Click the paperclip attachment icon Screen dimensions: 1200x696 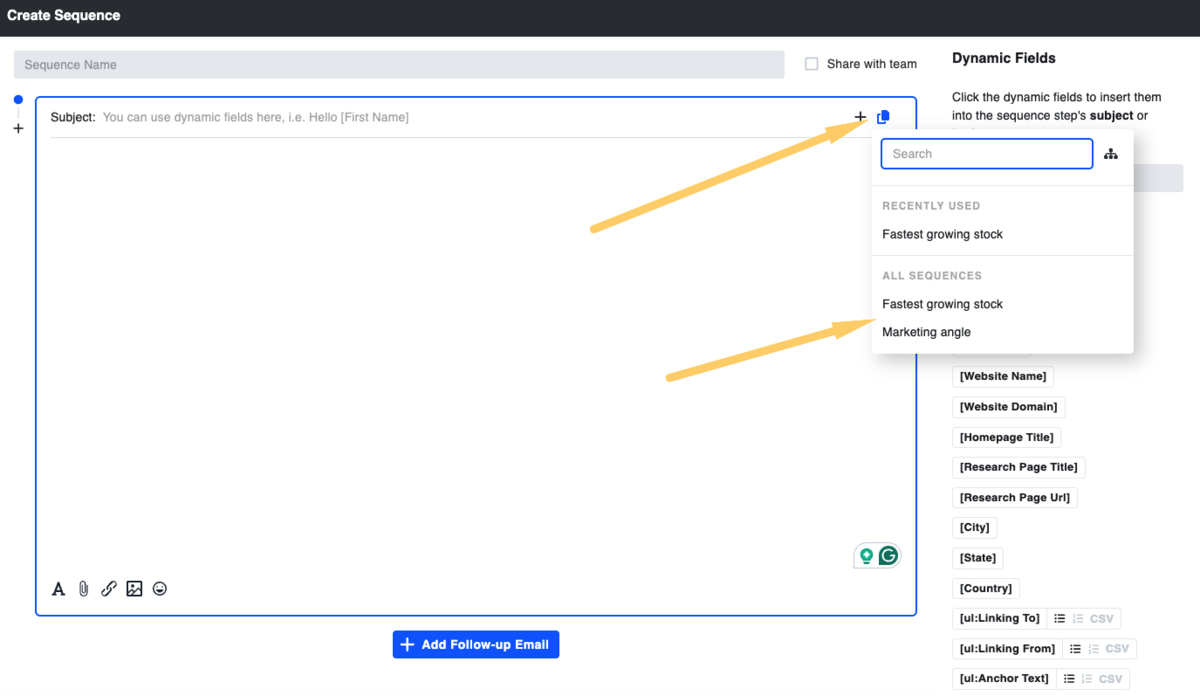point(84,589)
